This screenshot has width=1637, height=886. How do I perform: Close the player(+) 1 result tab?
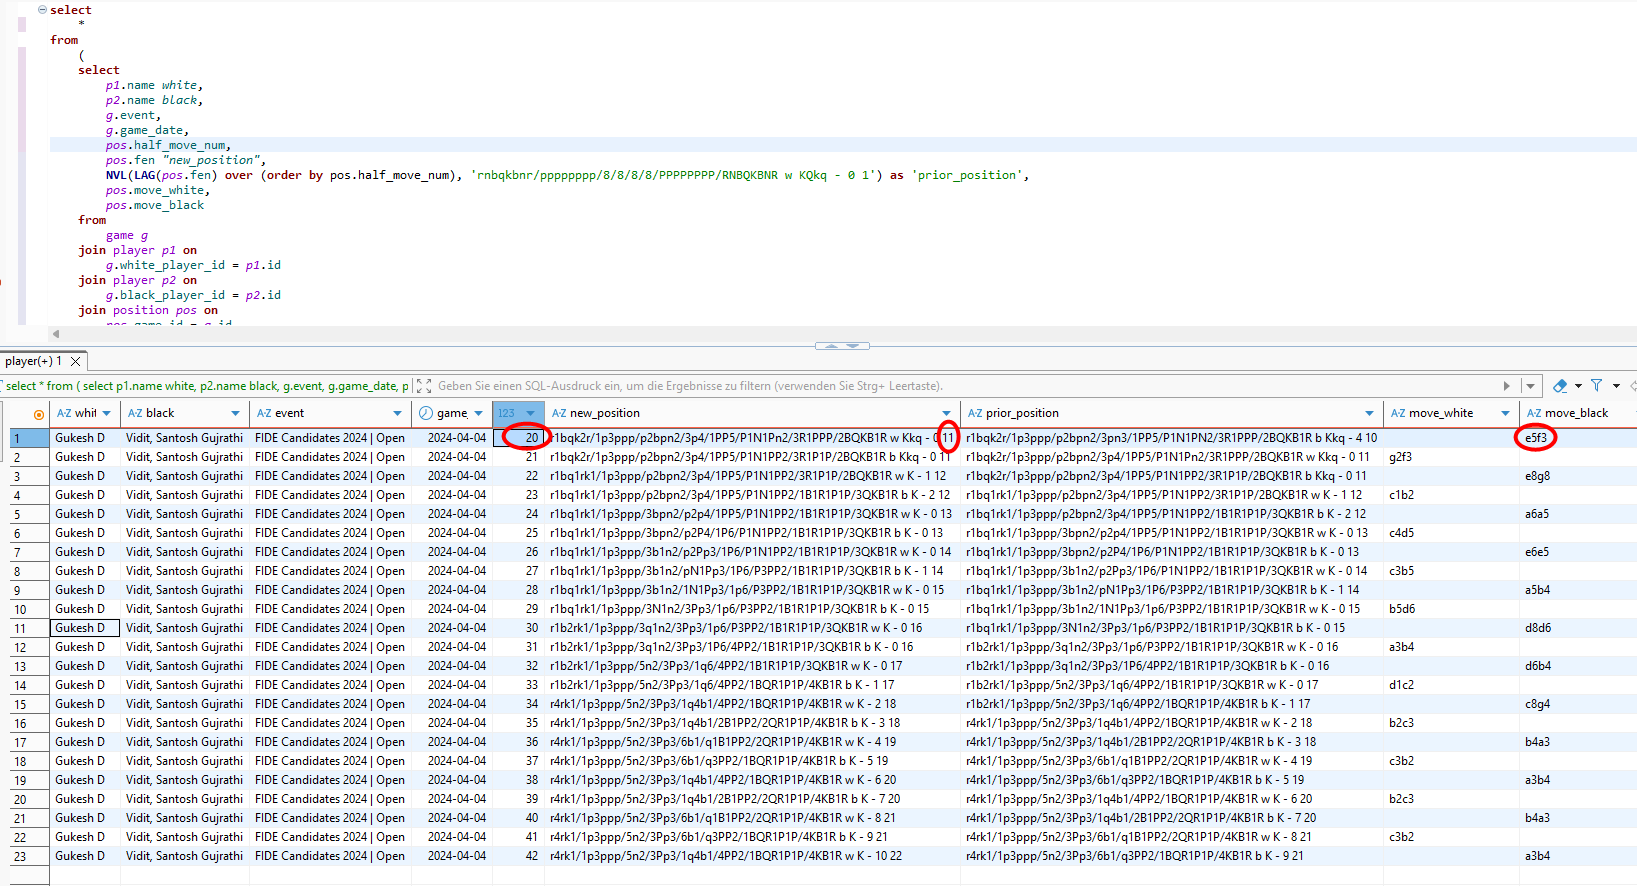pos(75,361)
